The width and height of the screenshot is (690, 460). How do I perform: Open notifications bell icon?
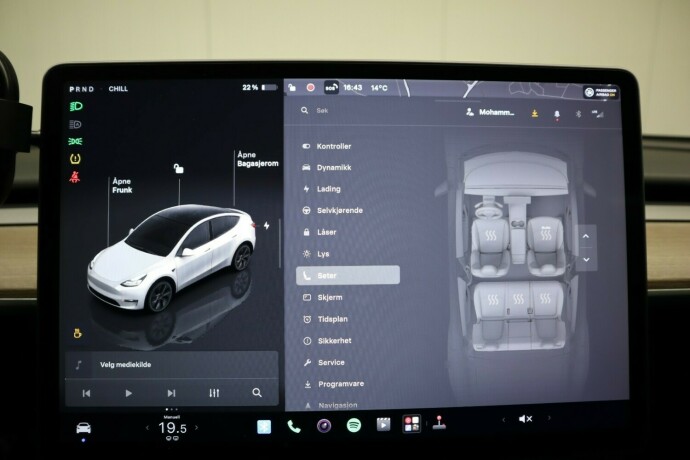tap(557, 114)
